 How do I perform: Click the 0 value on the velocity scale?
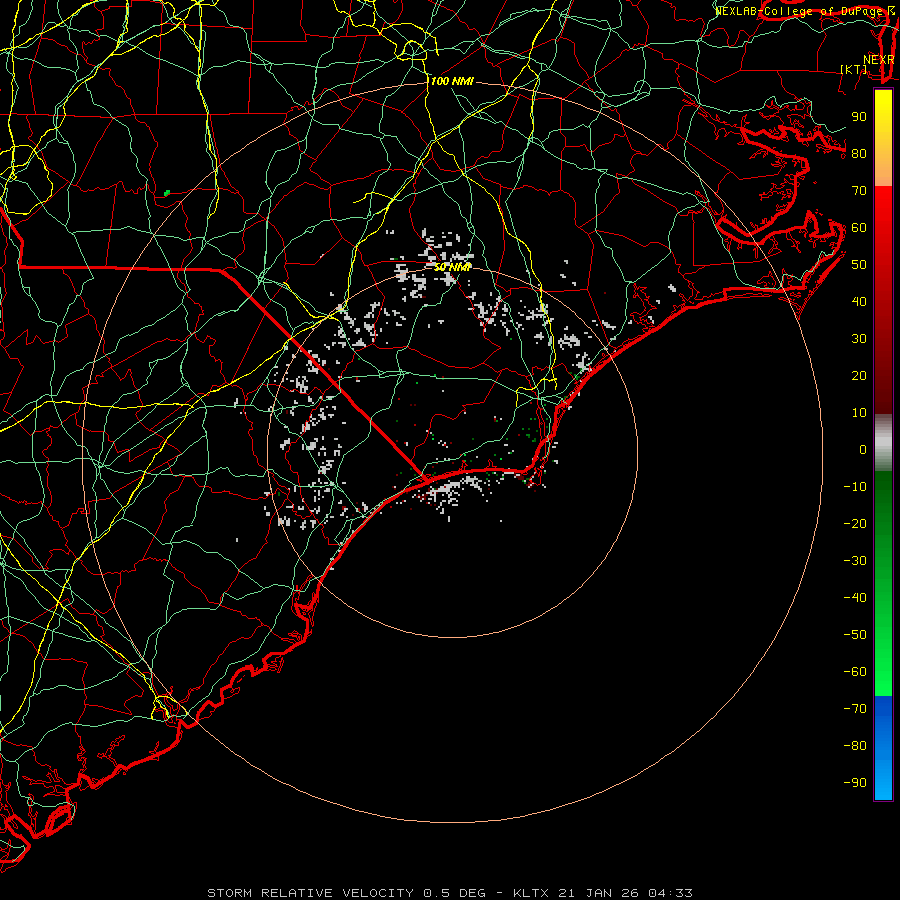(863, 449)
